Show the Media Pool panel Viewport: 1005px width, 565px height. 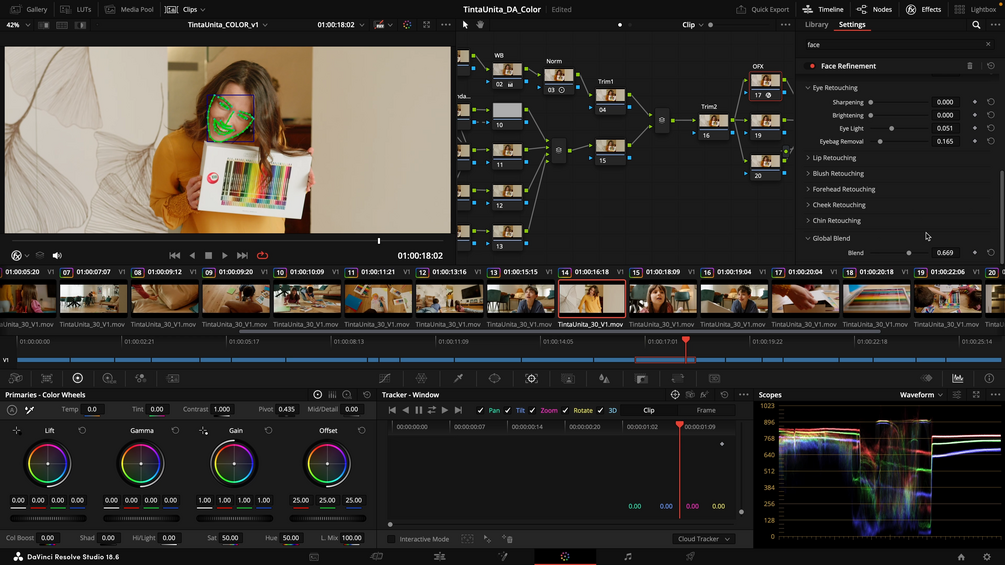coord(129,10)
